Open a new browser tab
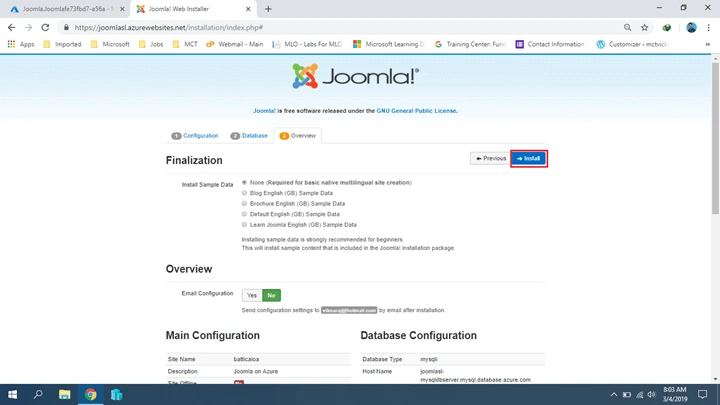The height and width of the screenshot is (405, 720). pyautogui.click(x=268, y=9)
